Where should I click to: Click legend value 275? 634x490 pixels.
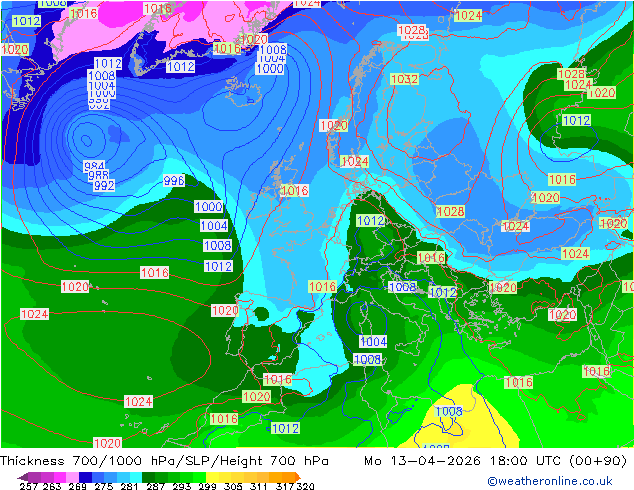[x=103, y=486]
